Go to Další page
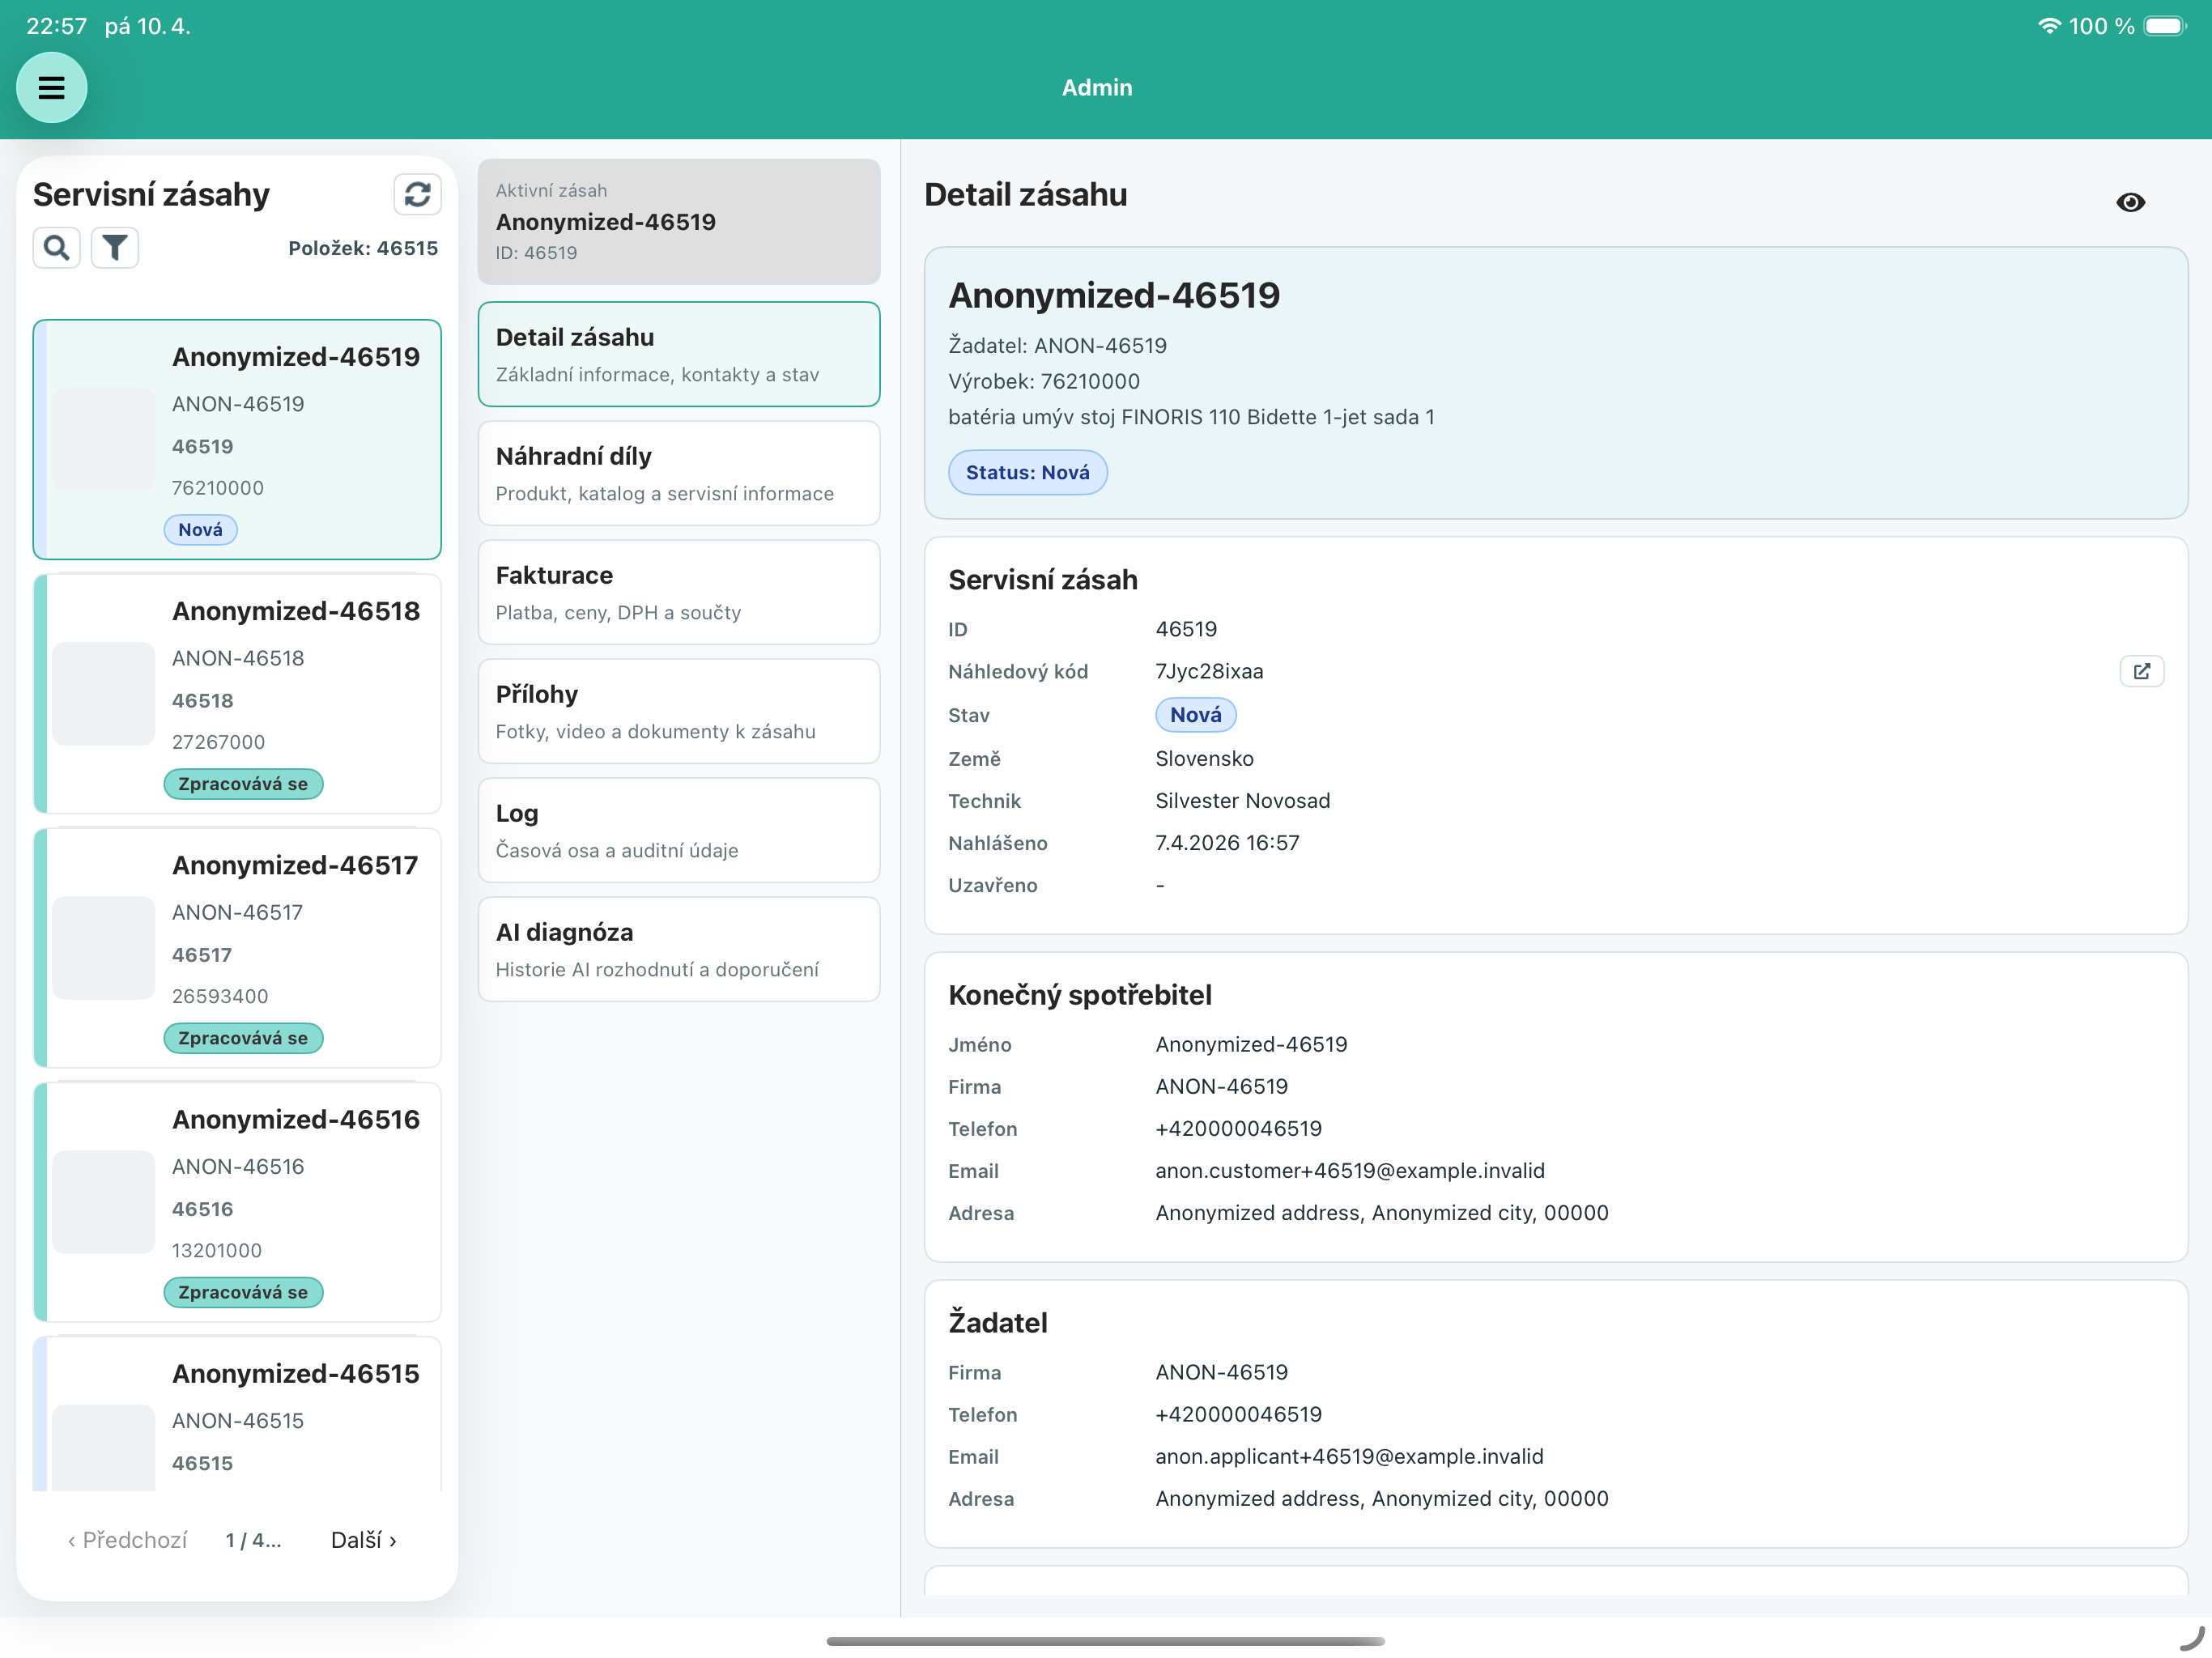Screen dimensions: 2212x1658 click(x=364, y=1540)
